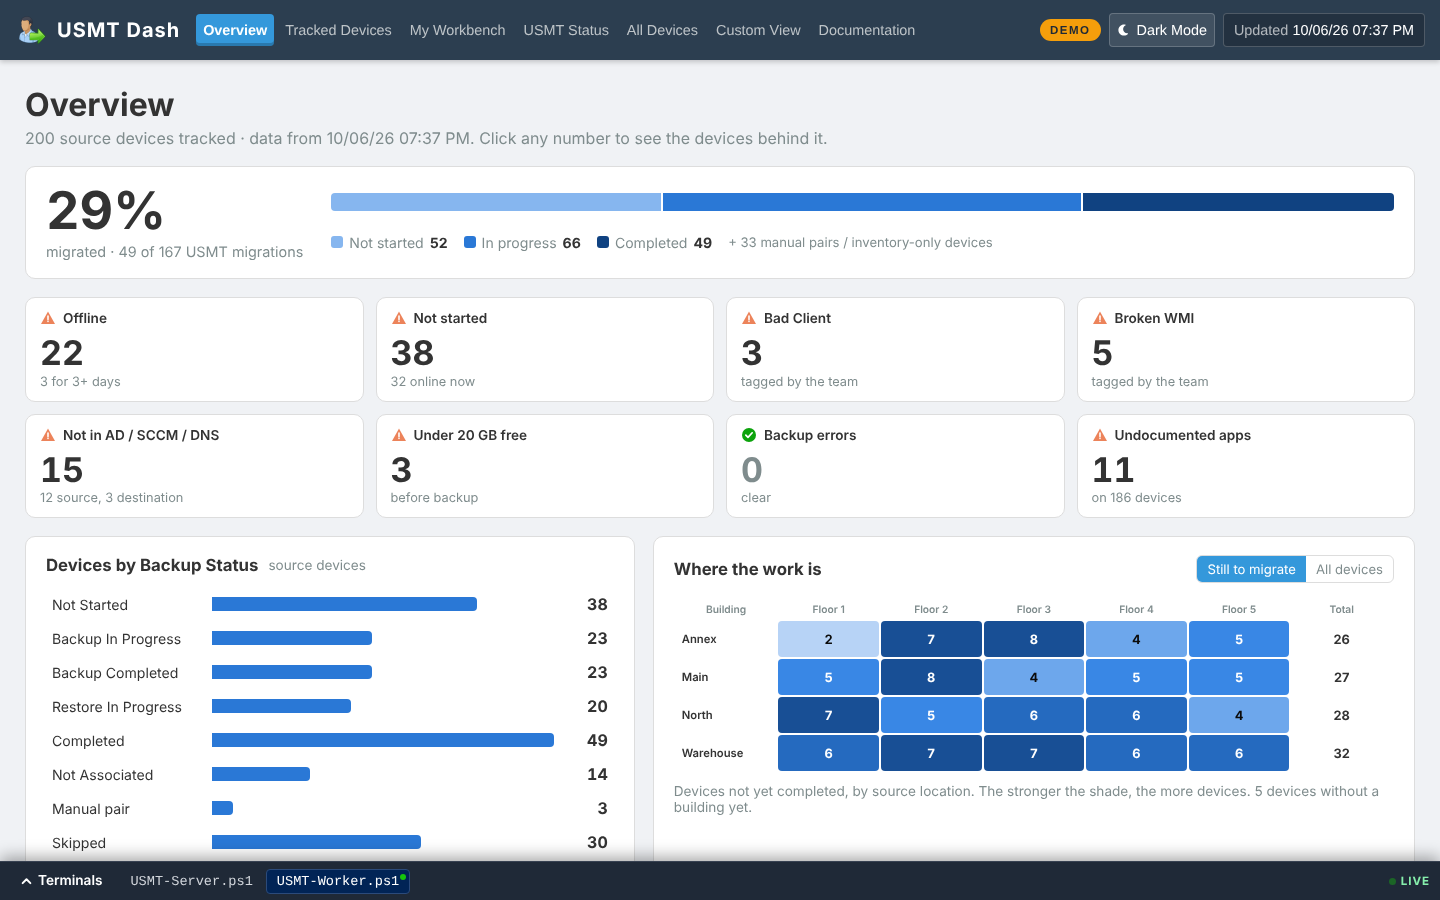Select the USMT-Server.ps1 terminal tab
Image resolution: width=1440 pixels, height=900 pixels.
[x=191, y=881]
